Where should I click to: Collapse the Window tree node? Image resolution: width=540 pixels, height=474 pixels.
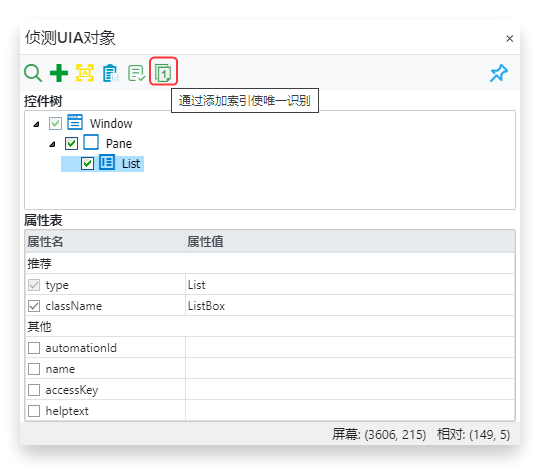tap(37, 124)
